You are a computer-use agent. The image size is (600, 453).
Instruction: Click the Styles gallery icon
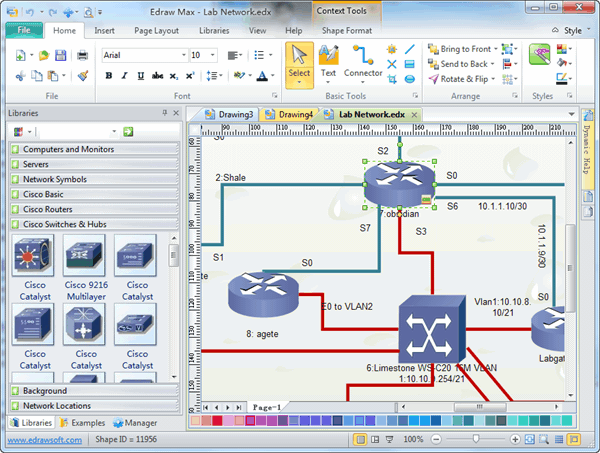point(539,54)
